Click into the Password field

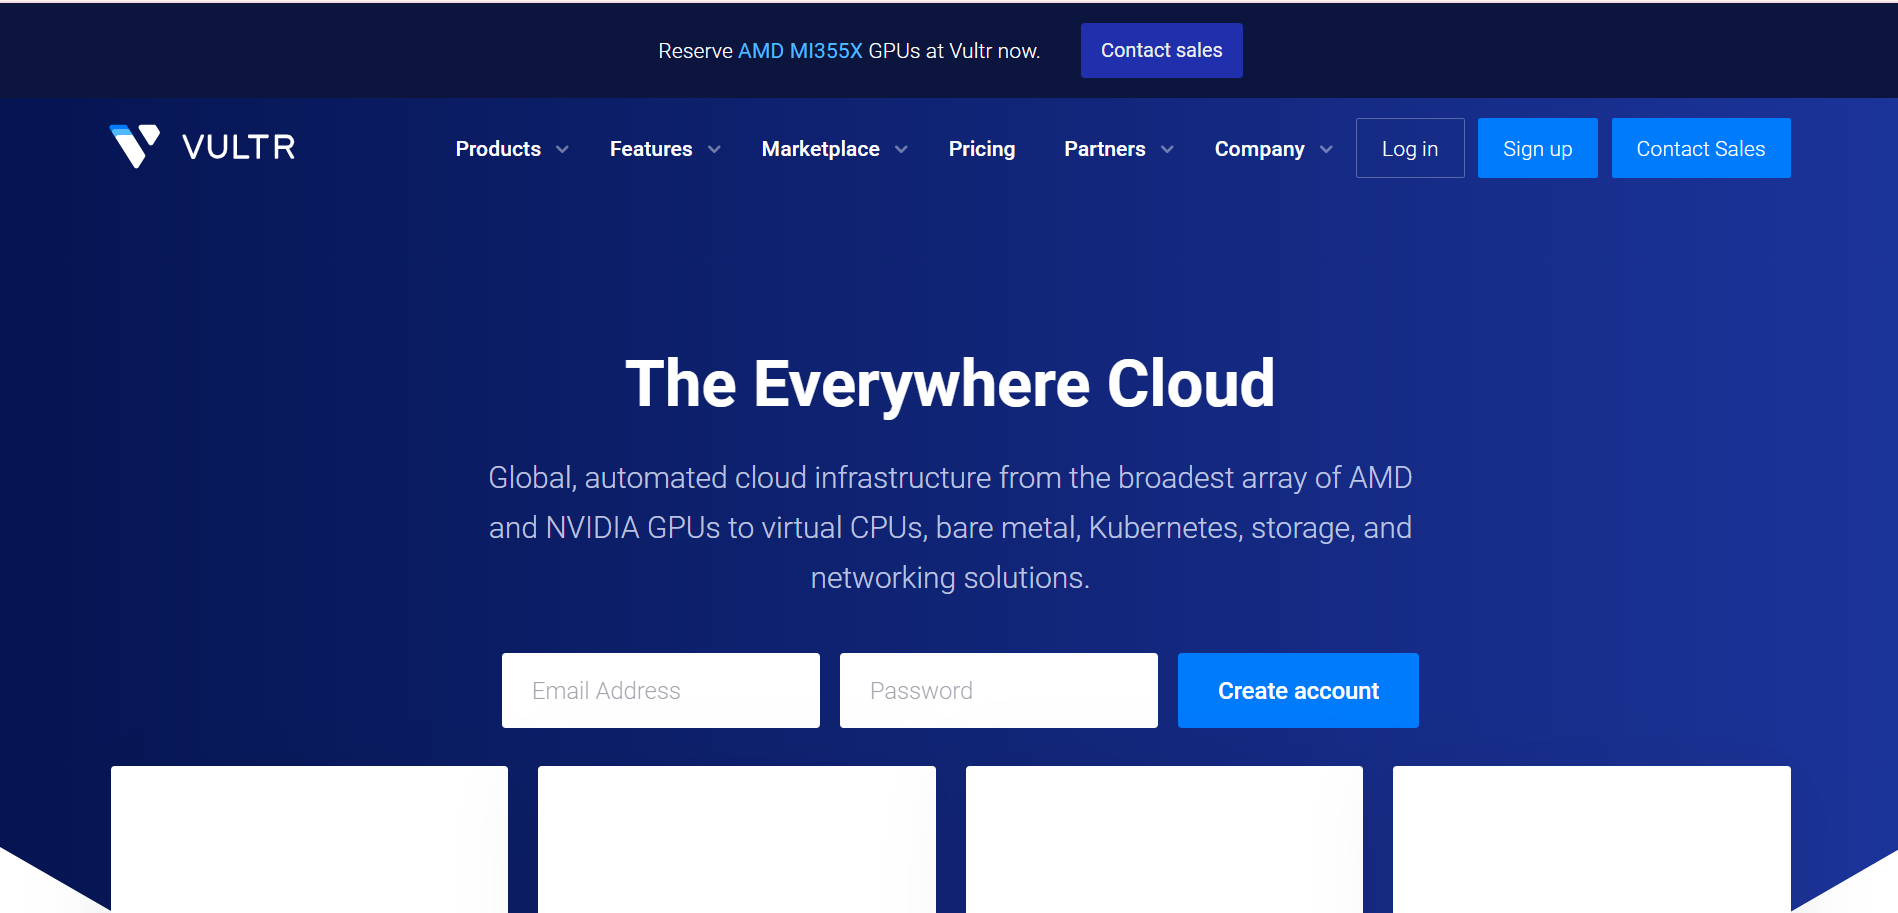(998, 691)
